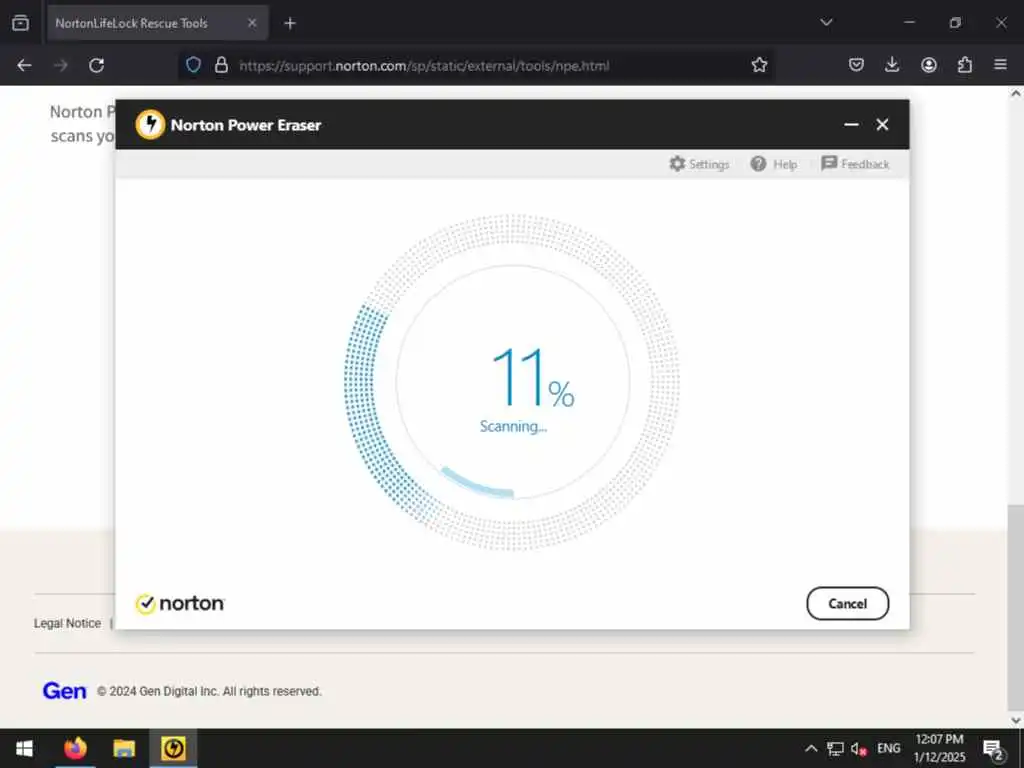Click the Gen logo in footer

pyautogui.click(x=64, y=691)
